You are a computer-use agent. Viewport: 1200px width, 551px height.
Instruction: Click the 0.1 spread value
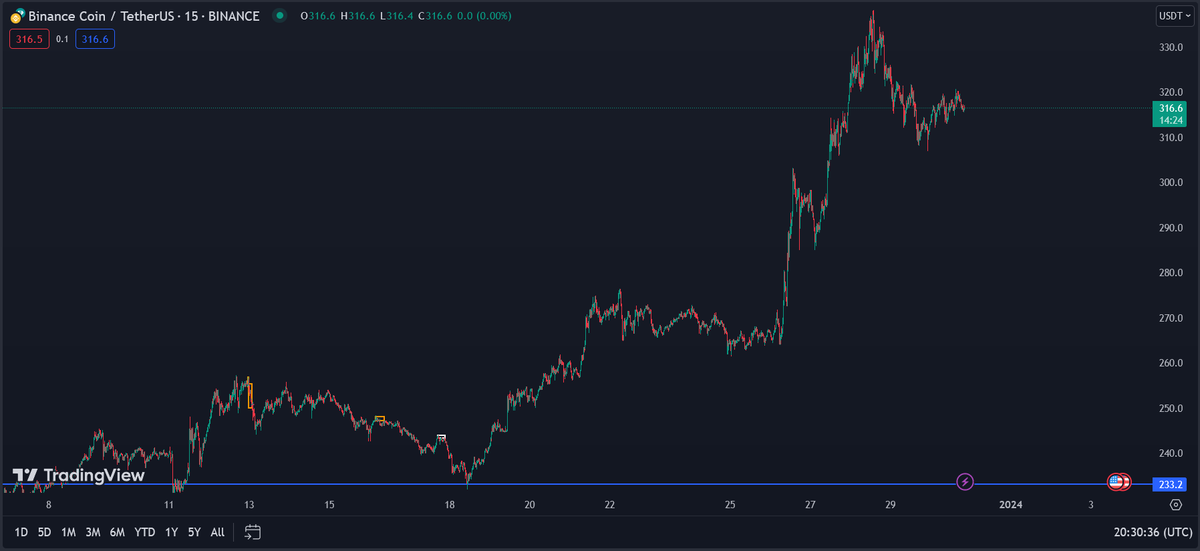pos(61,39)
